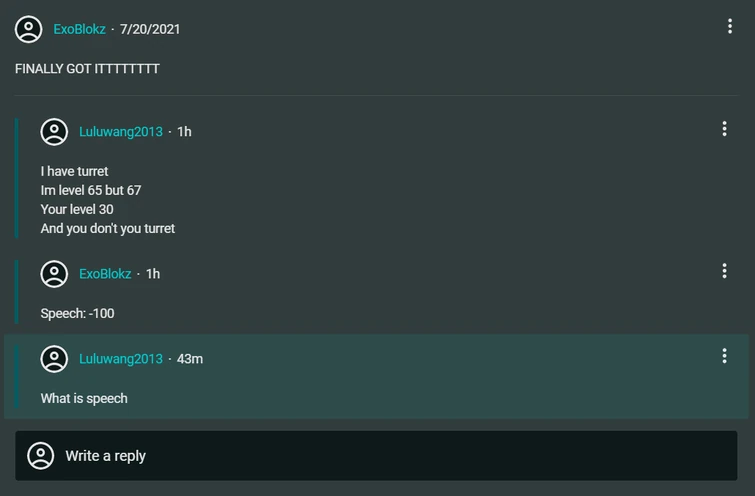Open more options menu for the original post
Screen dimensions: 755x496
pyautogui.click(x=730, y=27)
